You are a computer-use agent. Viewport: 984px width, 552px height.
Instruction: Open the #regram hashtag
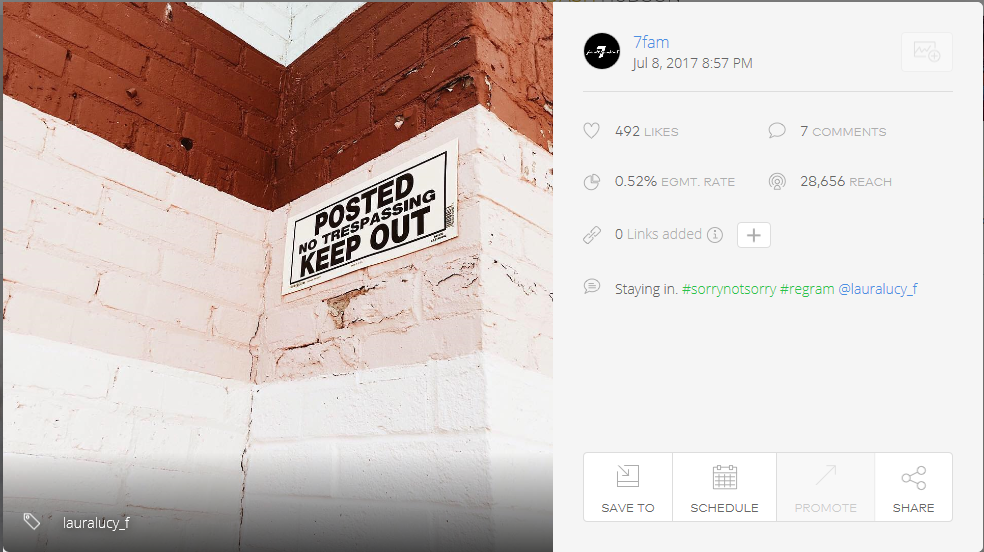pyautogui.click(x=807, y=289)
